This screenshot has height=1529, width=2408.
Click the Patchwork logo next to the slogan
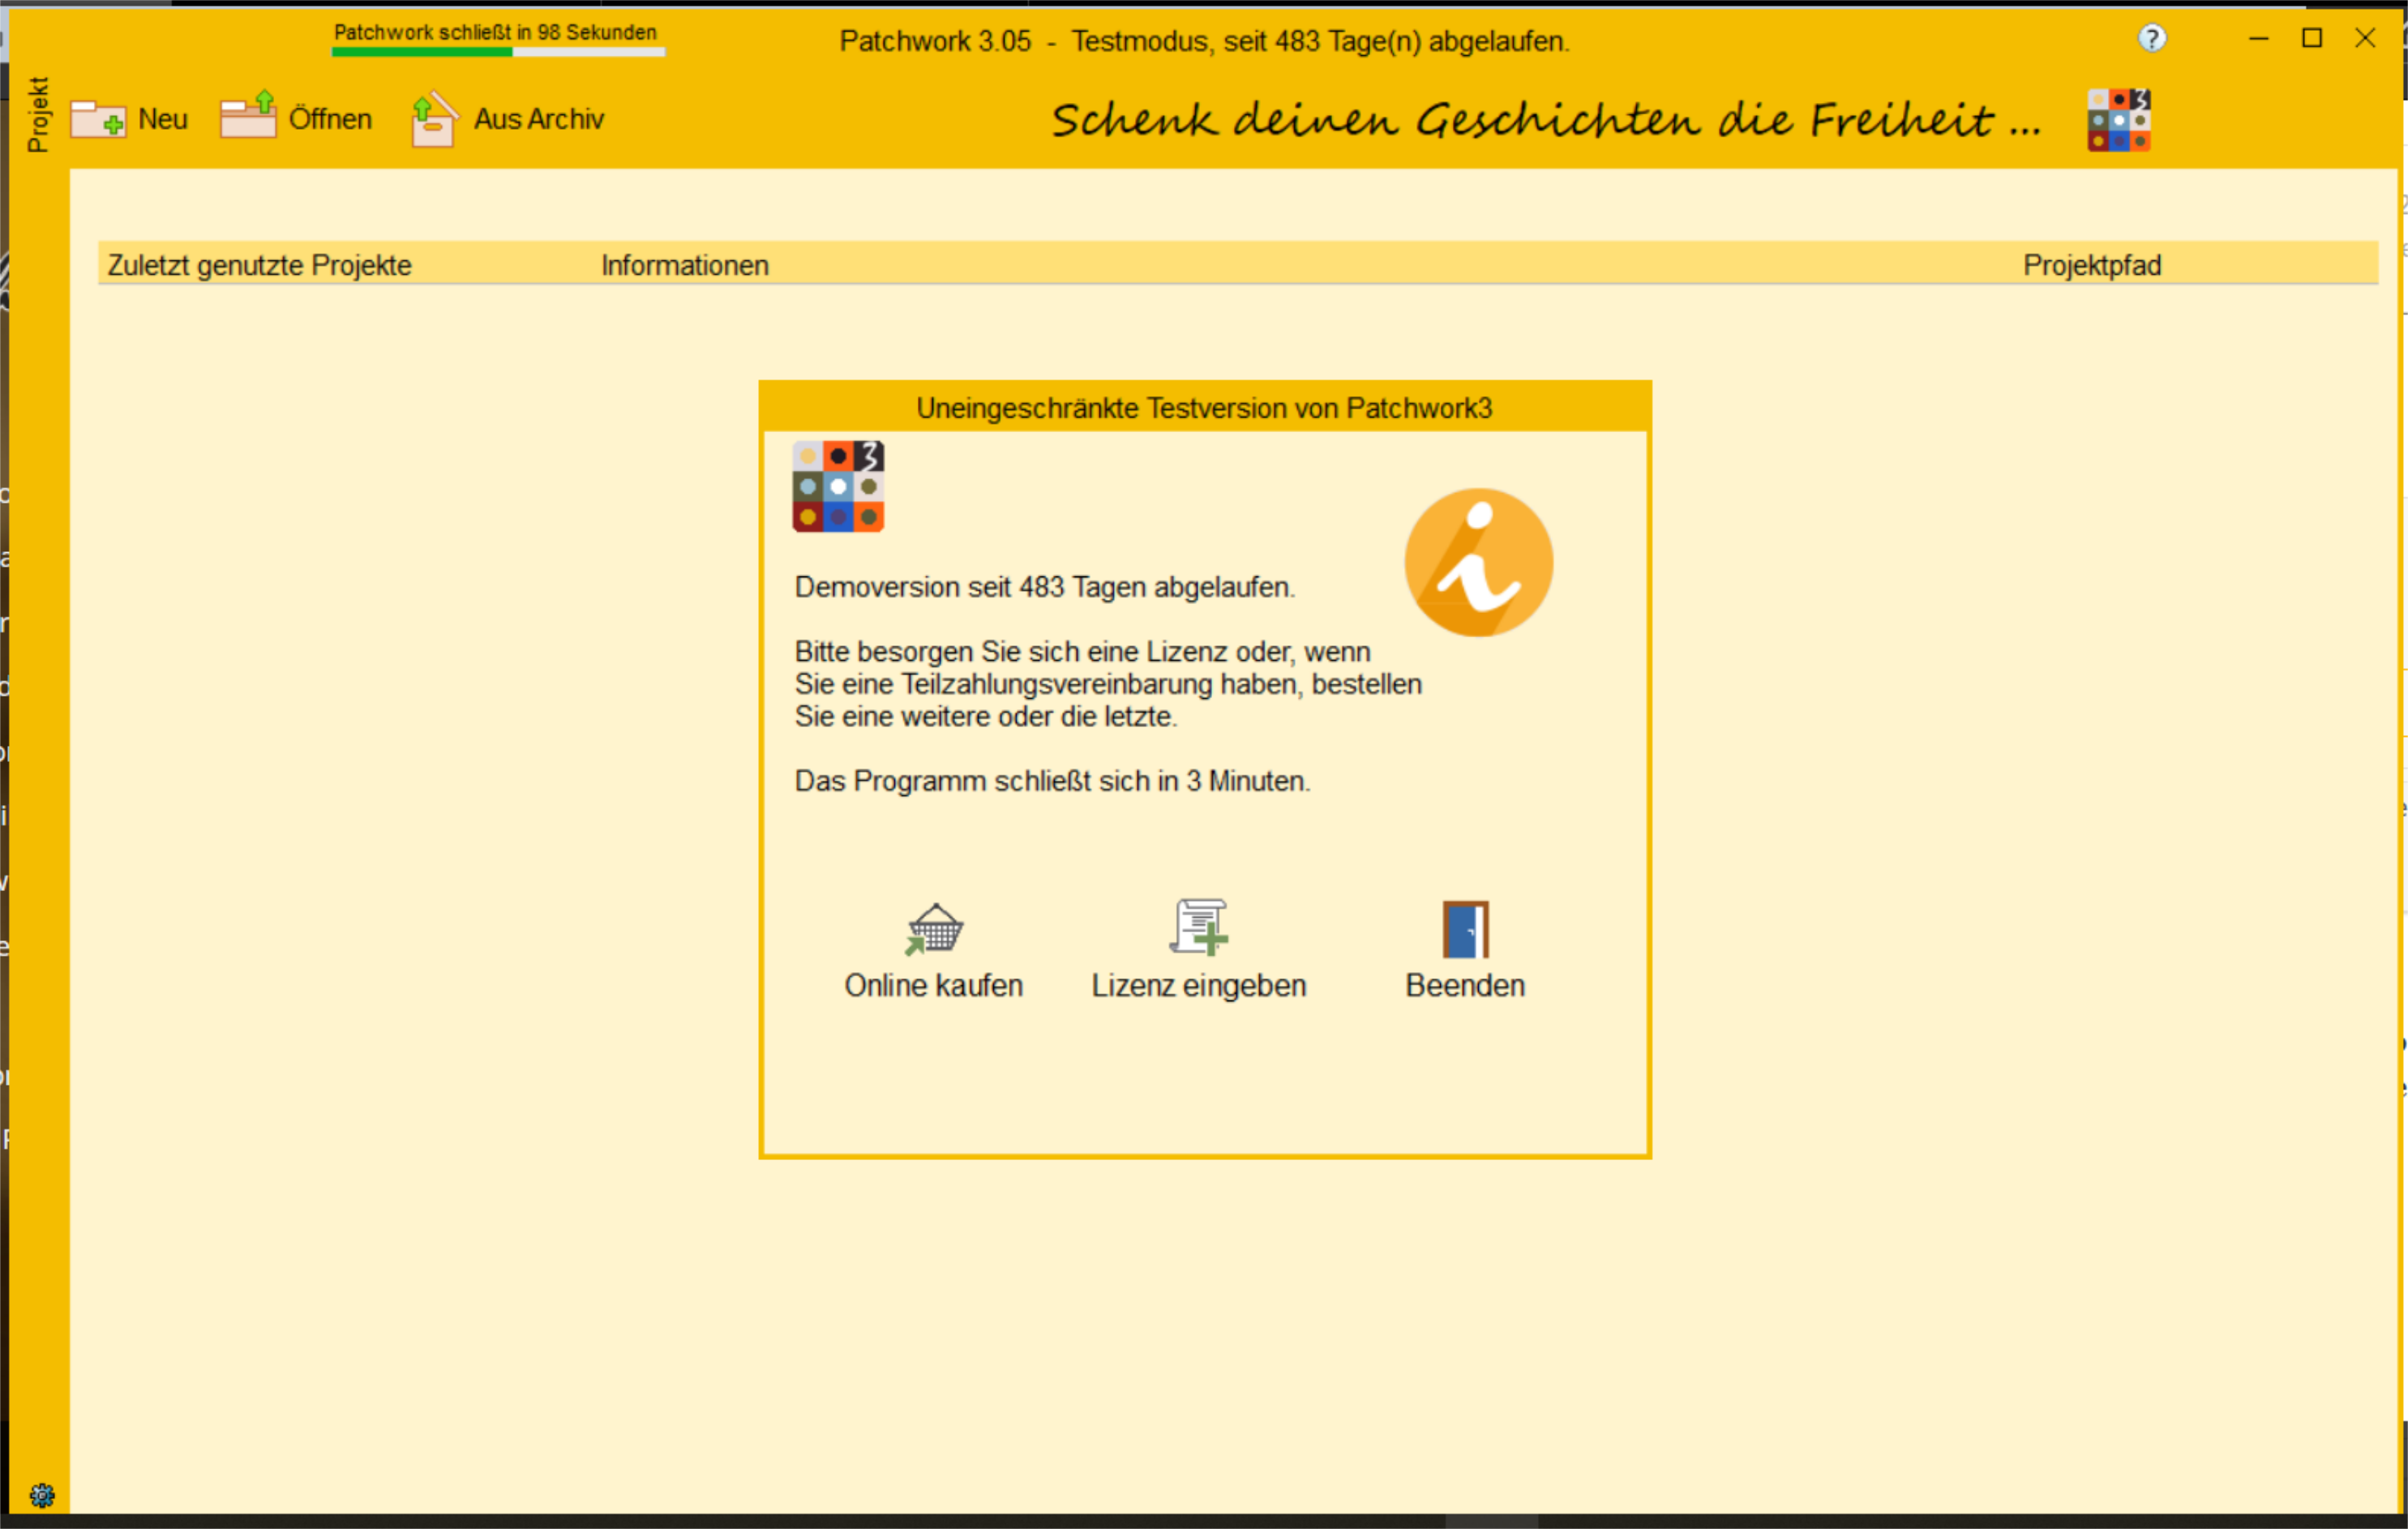(2119, 120)
